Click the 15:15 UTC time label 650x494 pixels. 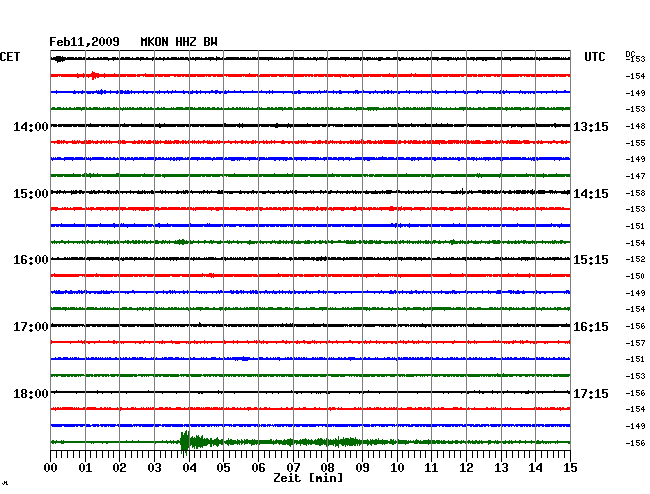[x=591, y=260]
